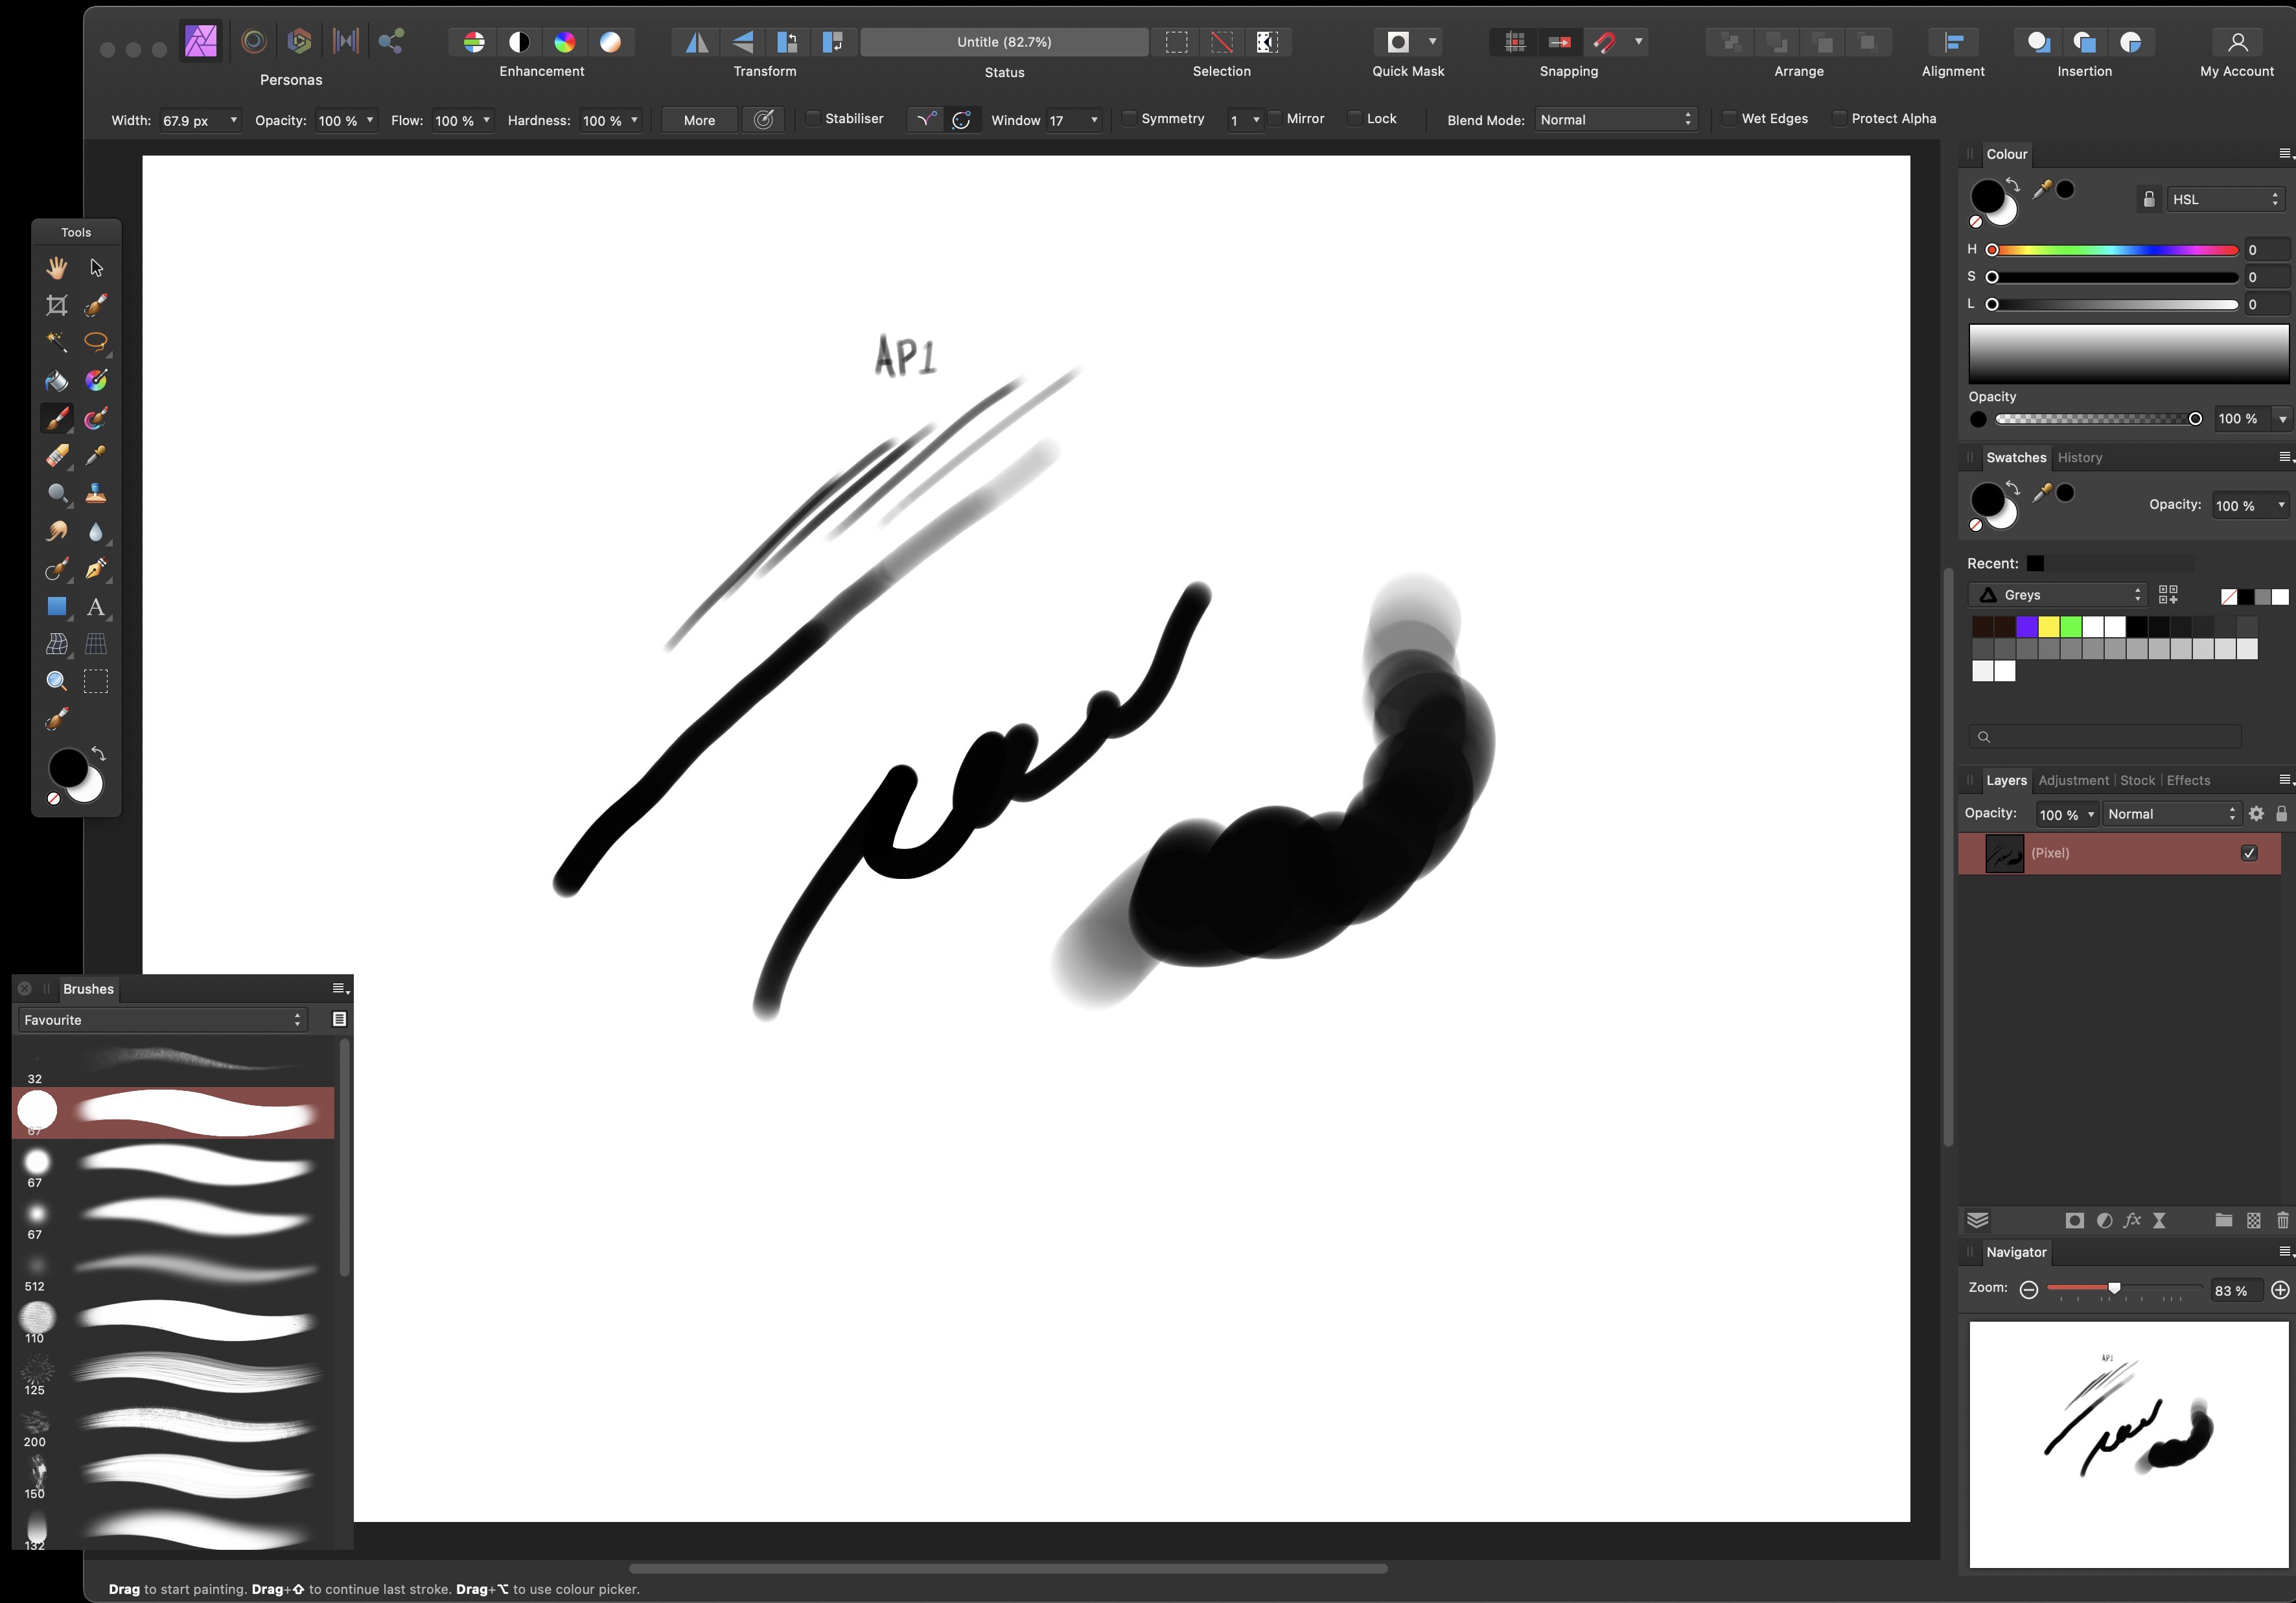Click the Flip Horizontal transform icon
2296x1603 pixels.
pos(696,42)
